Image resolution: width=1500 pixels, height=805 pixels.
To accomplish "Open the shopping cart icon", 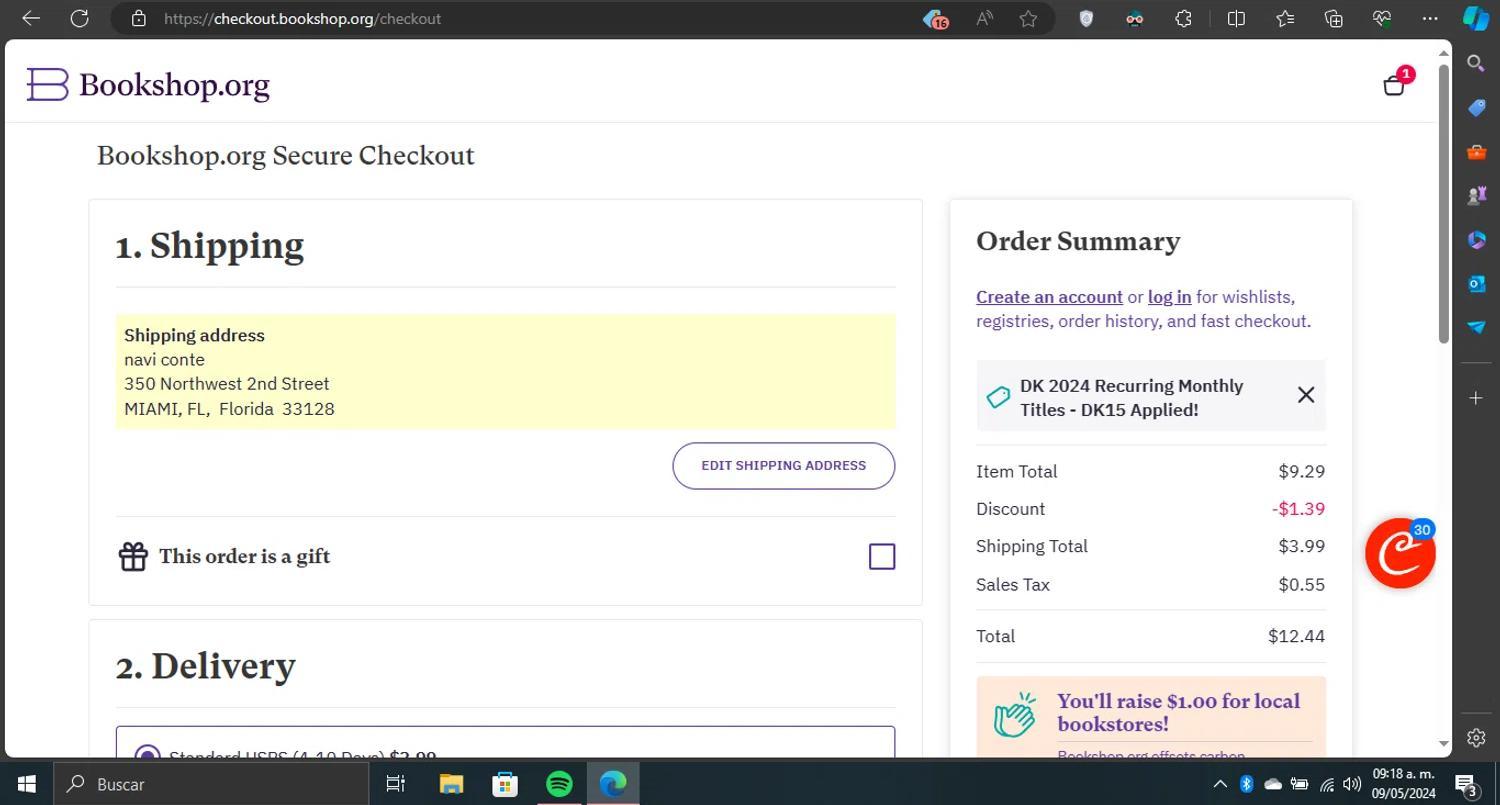I will tap(1394, 84).
